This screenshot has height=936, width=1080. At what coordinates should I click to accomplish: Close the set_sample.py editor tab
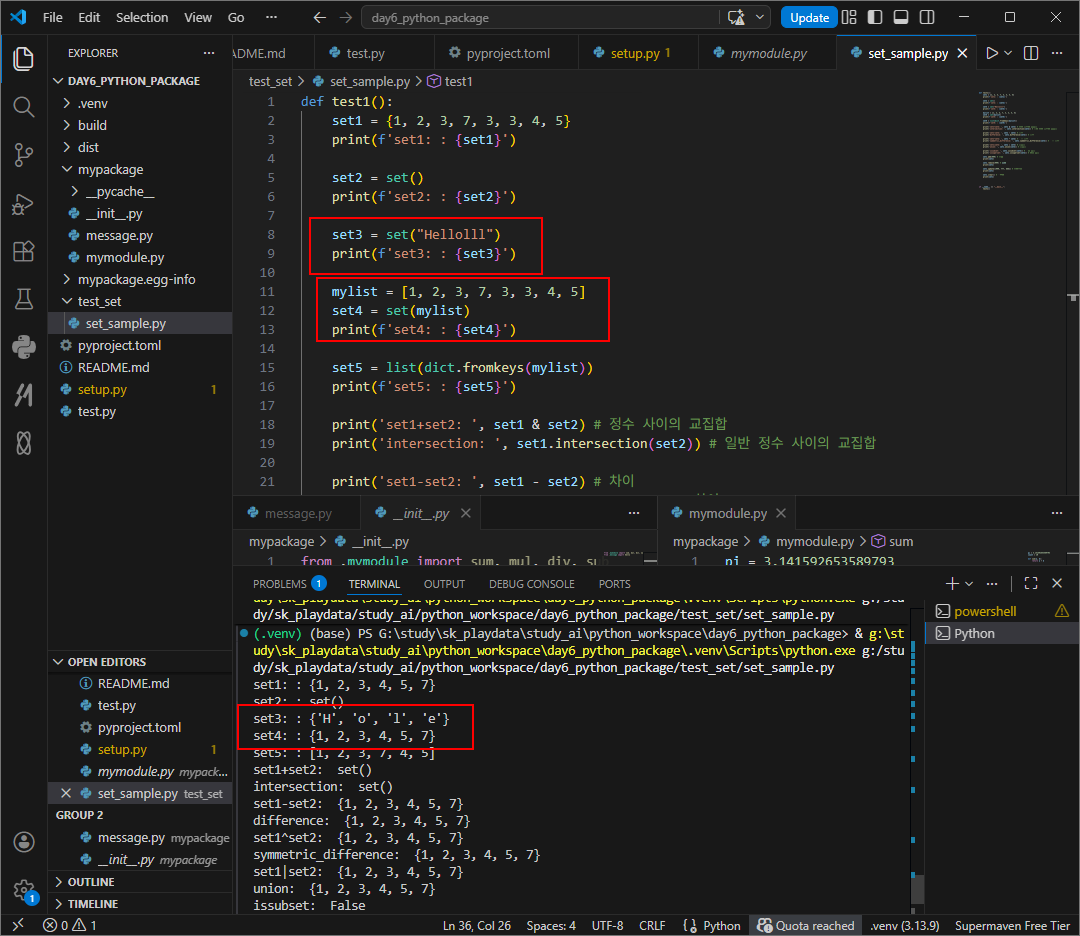pos(963,53)
